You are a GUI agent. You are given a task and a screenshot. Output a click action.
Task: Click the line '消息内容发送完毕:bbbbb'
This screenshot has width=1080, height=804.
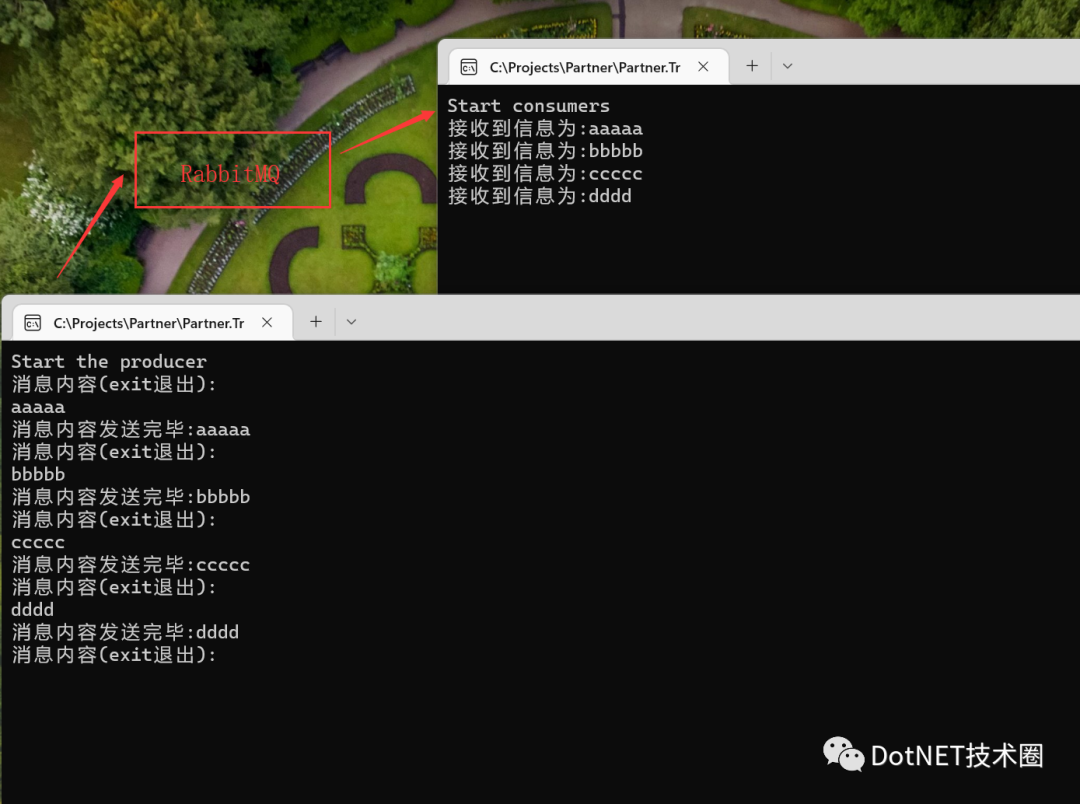(131, 497)
